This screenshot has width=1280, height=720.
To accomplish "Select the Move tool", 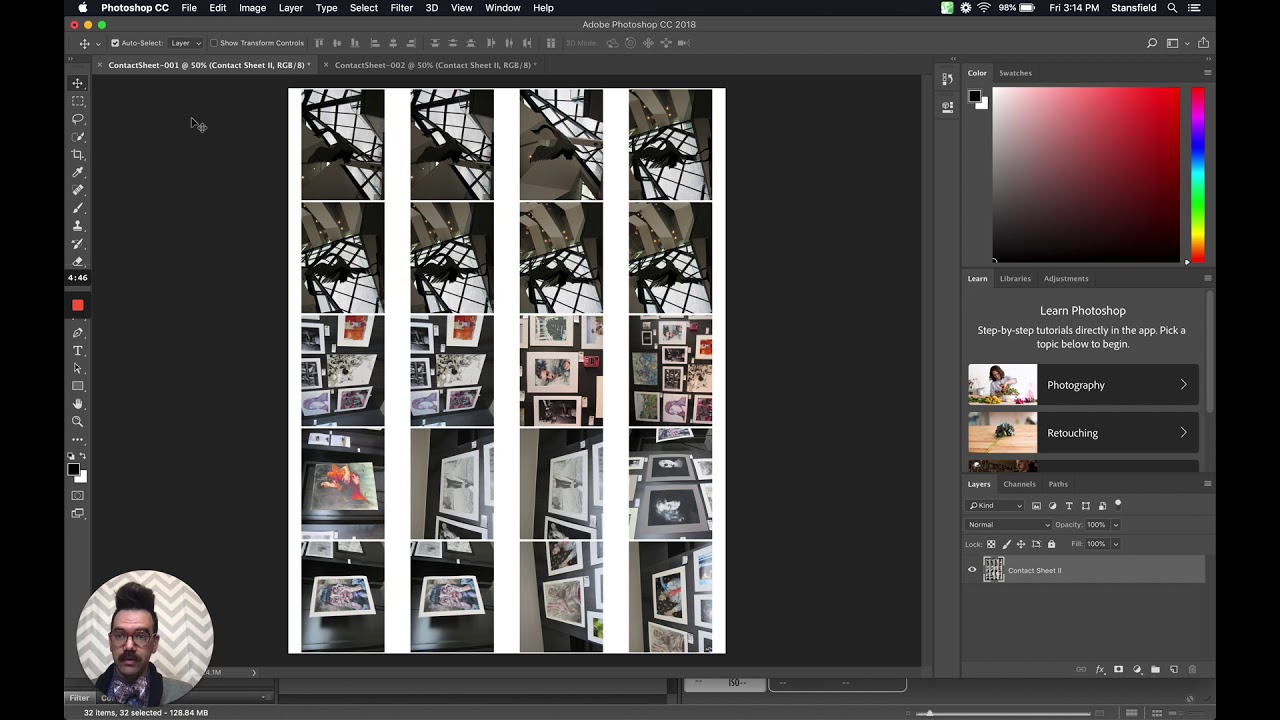I will 77,83.
